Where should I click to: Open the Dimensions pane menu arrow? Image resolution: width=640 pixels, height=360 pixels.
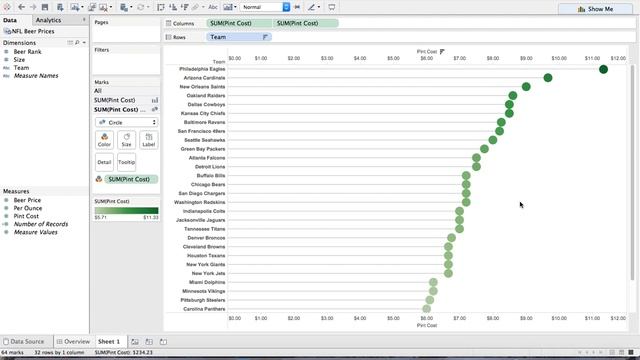tap(84, 42)
